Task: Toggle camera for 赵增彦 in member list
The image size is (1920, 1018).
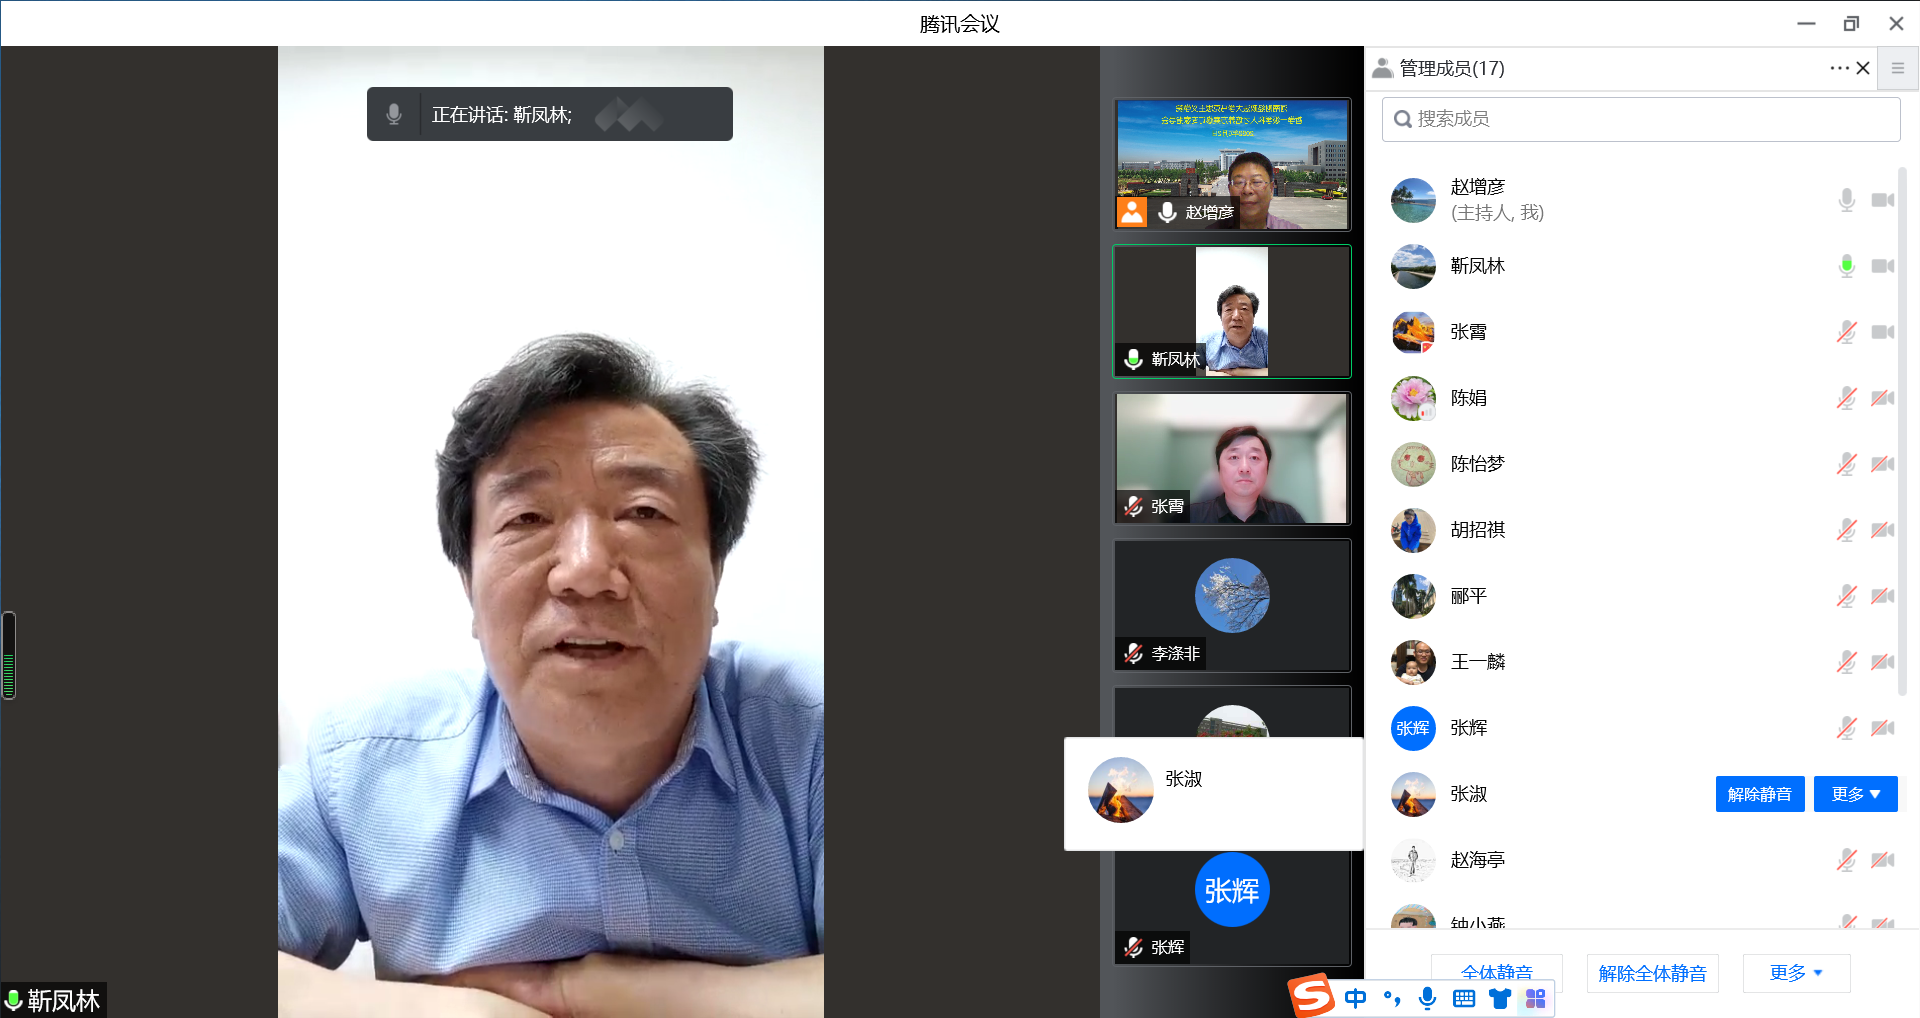Action: pos(1883,200)
